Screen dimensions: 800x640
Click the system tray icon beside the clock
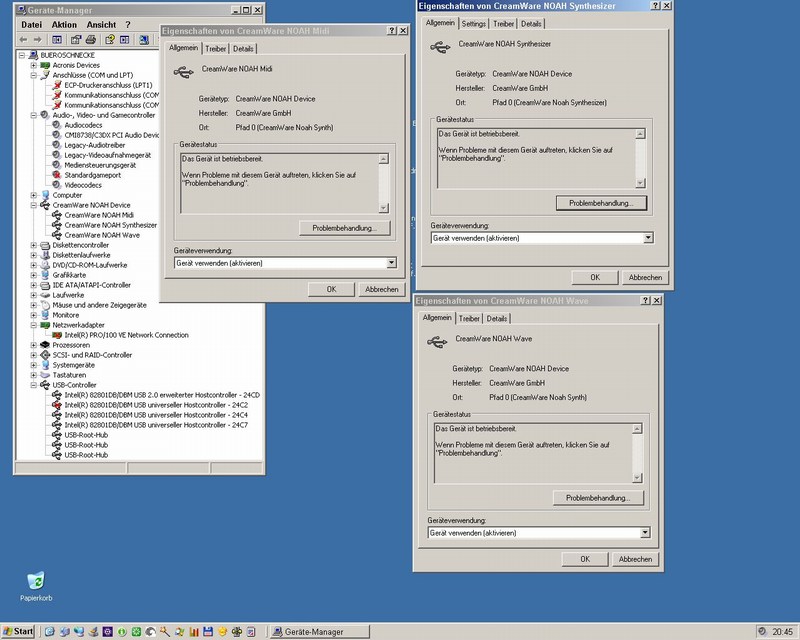(x=762, y=631)
